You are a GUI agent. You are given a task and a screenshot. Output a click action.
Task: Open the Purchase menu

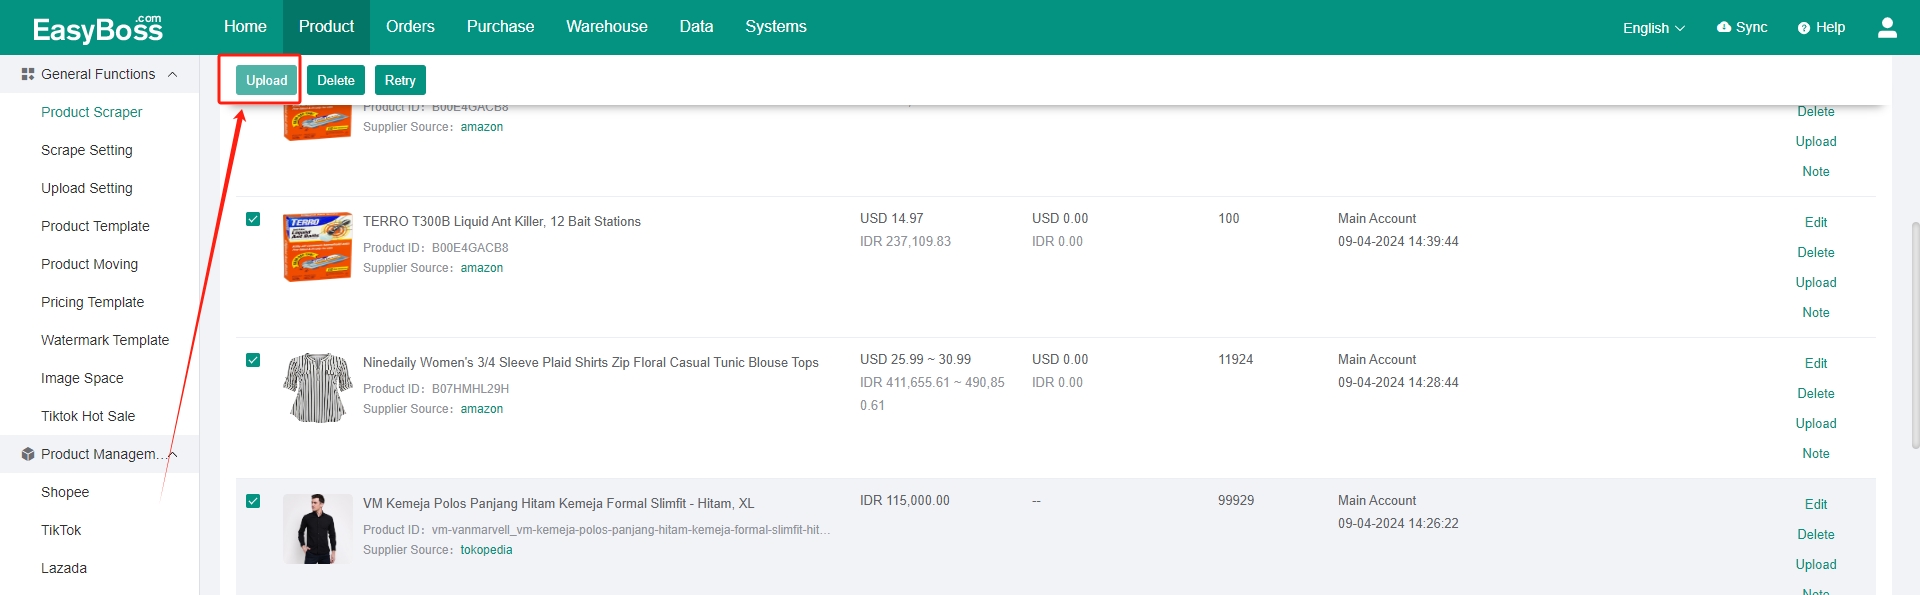tap(500, 27)
